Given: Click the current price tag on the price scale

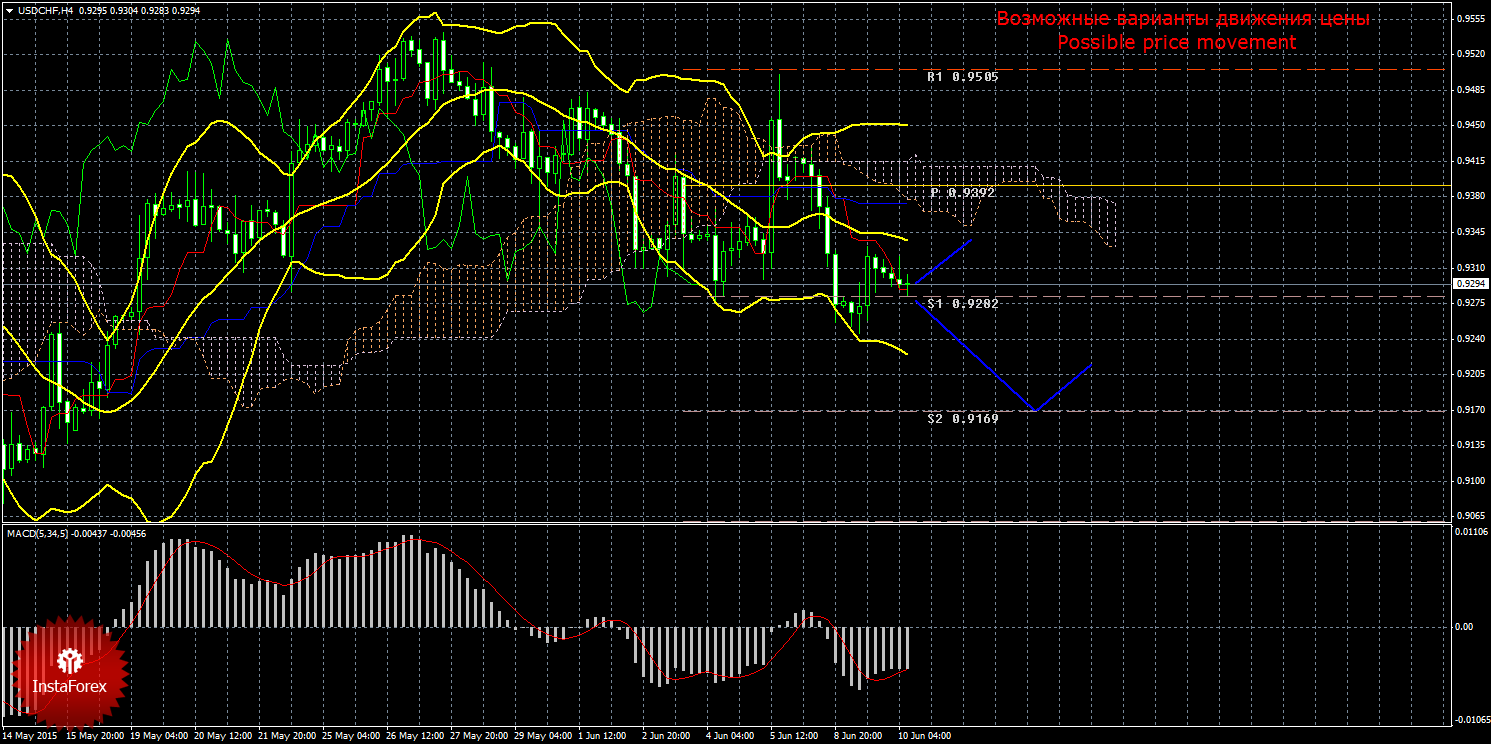Looking at the screenshot, I should tap(1469, 285).
